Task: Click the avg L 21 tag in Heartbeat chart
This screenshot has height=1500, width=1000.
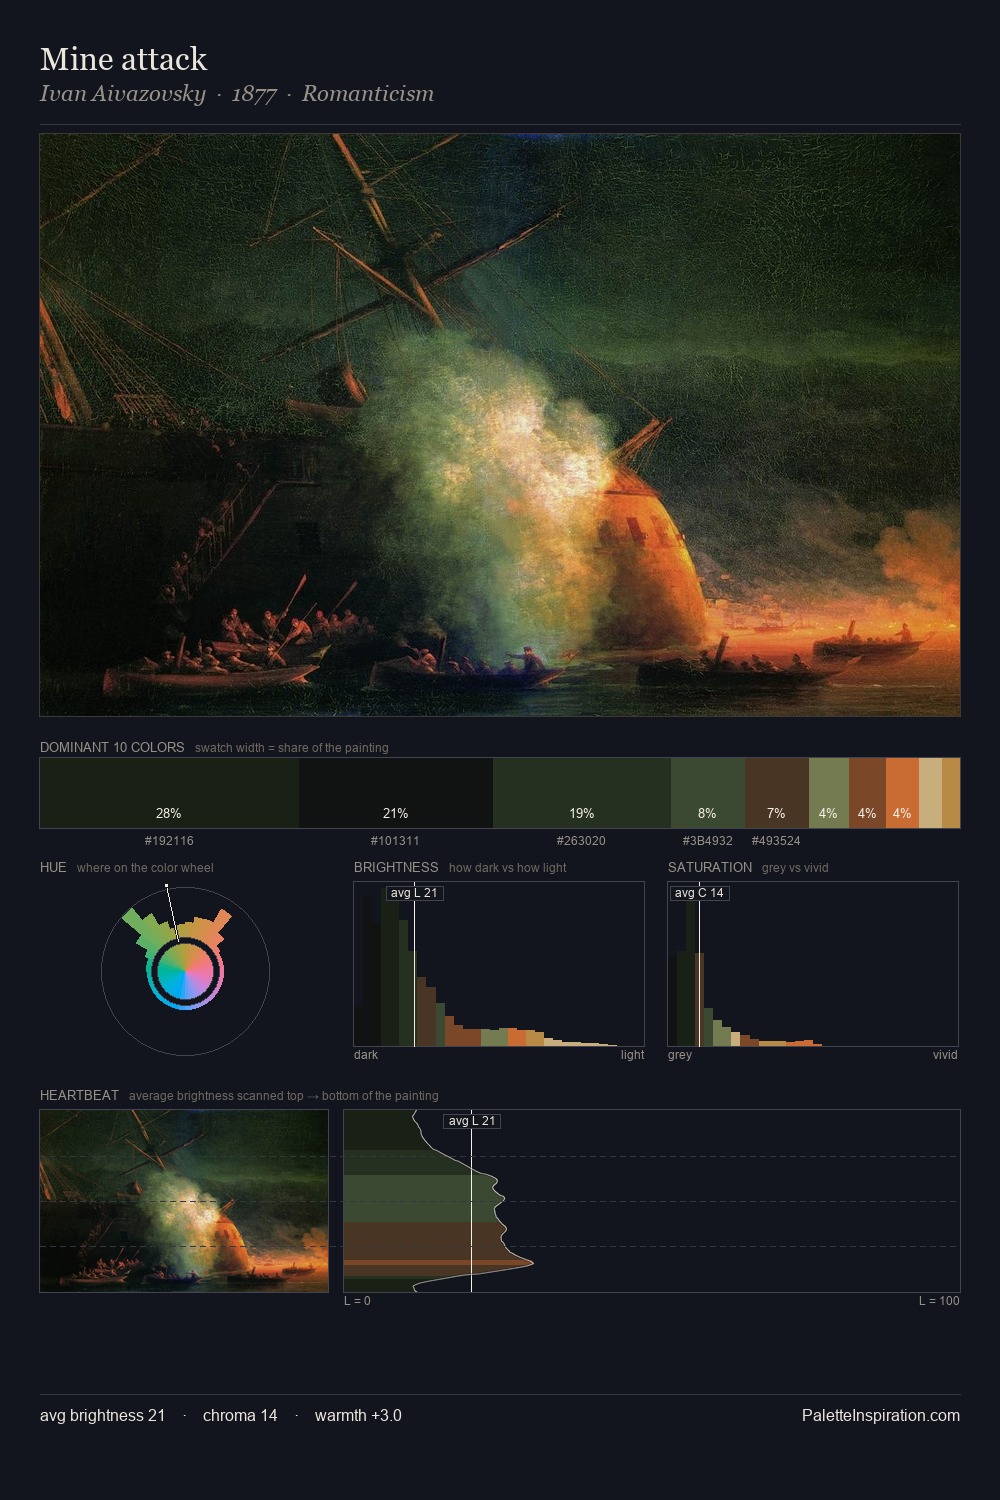Action: (x=472, y=1121)
